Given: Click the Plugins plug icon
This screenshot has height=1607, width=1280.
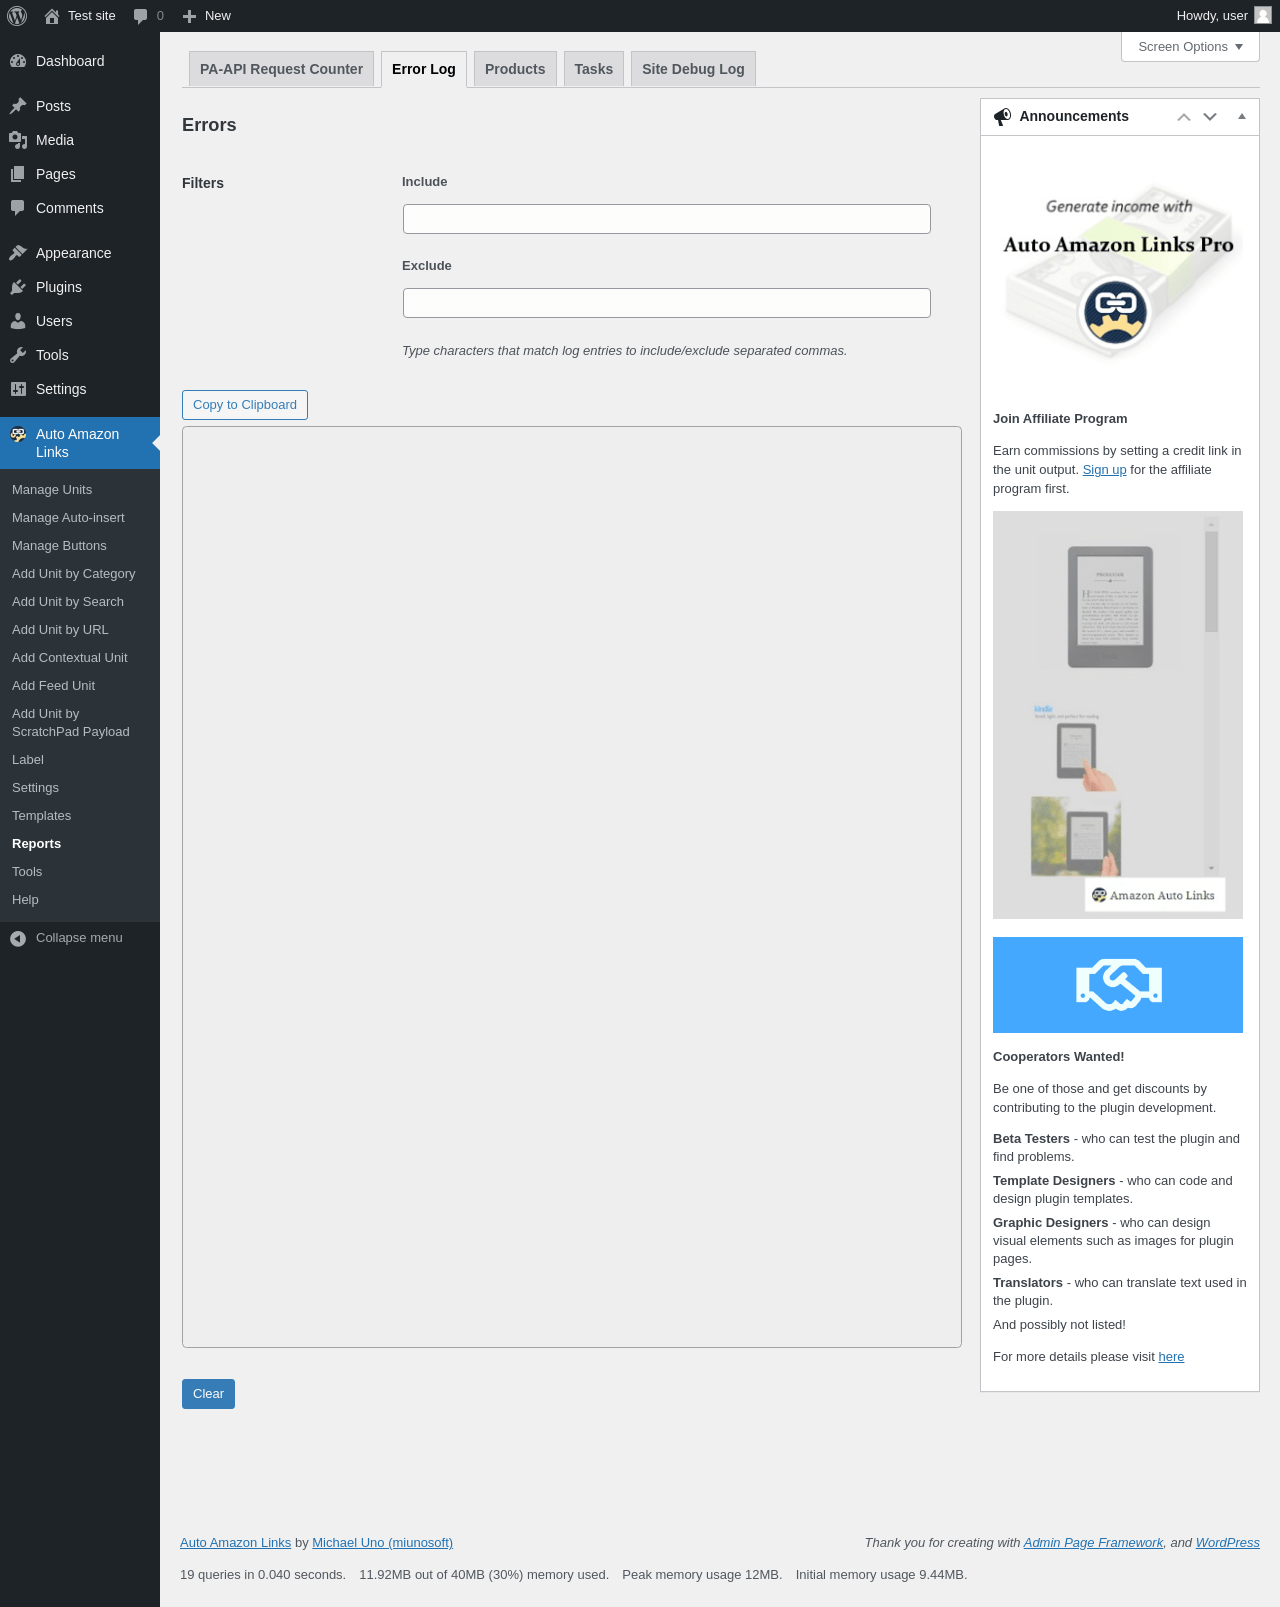Looking at the screenshot, I should click(x=18, y=287).
